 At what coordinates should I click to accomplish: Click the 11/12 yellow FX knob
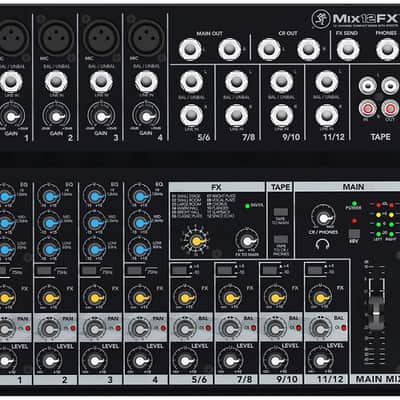(x=320, y=298)
